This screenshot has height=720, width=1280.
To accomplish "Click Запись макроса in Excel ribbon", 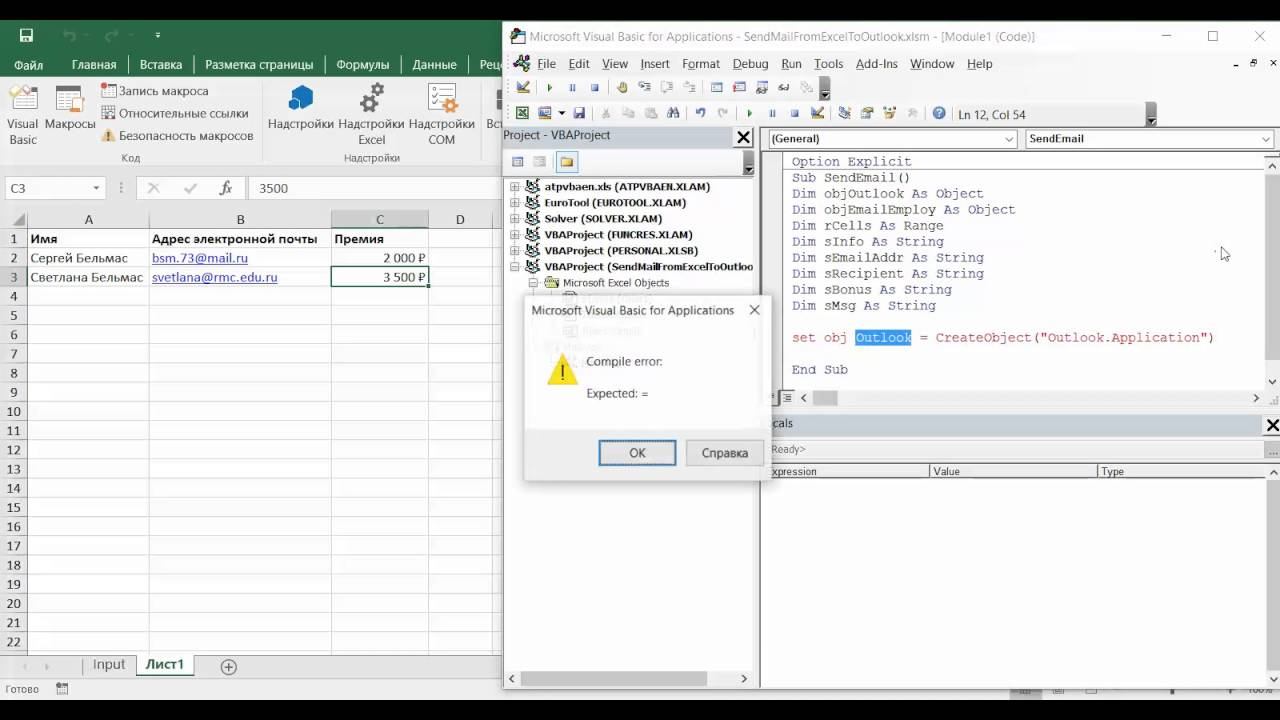I will click(155, 91).
